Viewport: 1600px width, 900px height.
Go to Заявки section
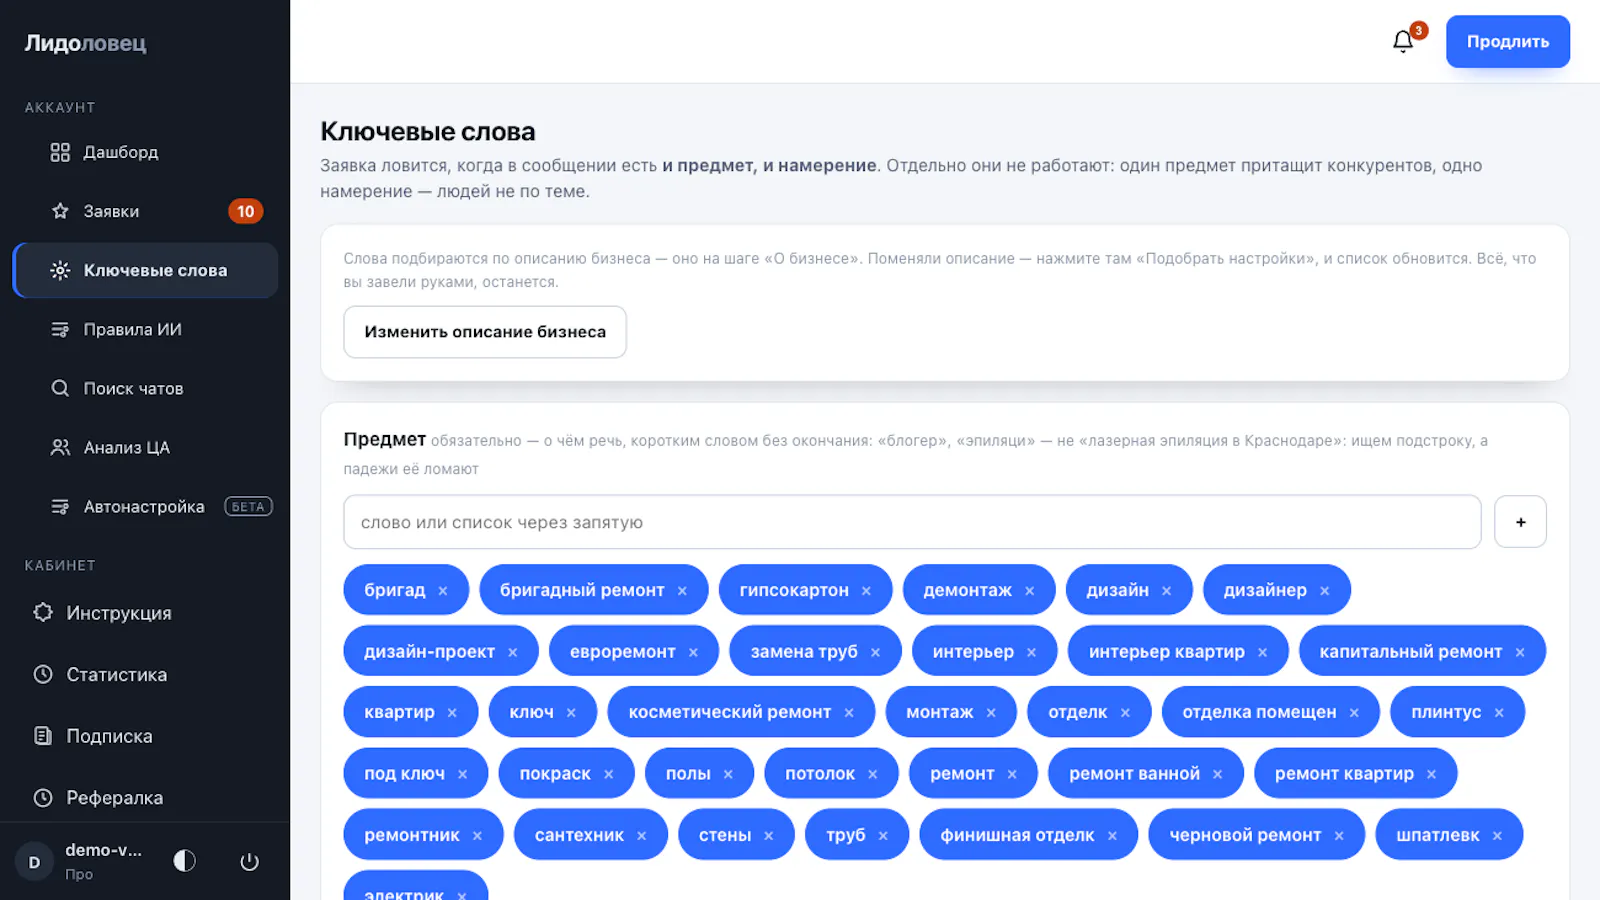[x=145, y=211]
